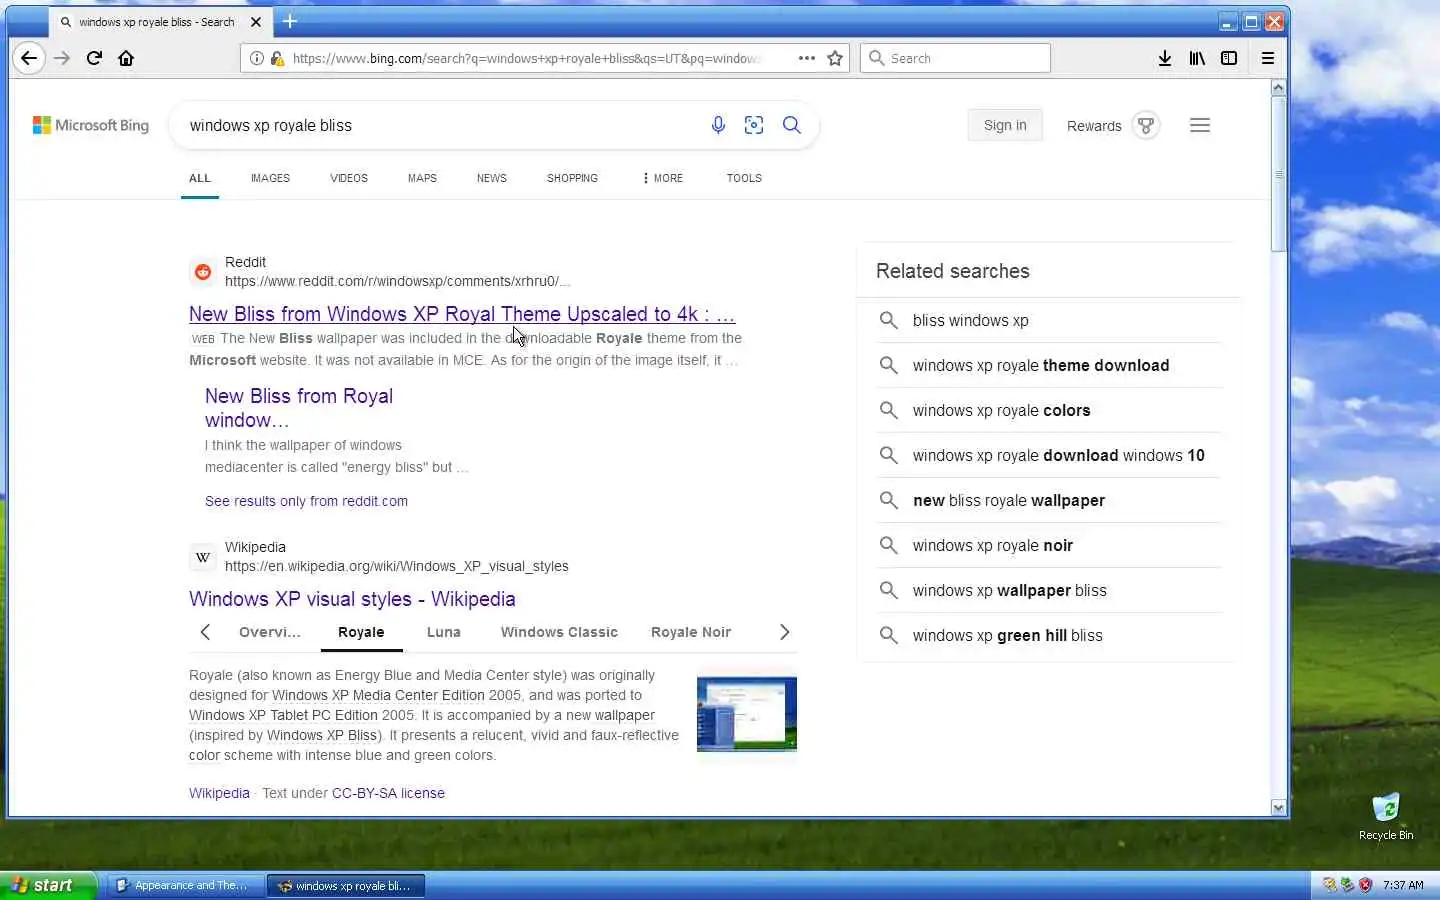Click the Rewards link
The width and height of the screenshot is (1440, 900).
coord(1094,126)
